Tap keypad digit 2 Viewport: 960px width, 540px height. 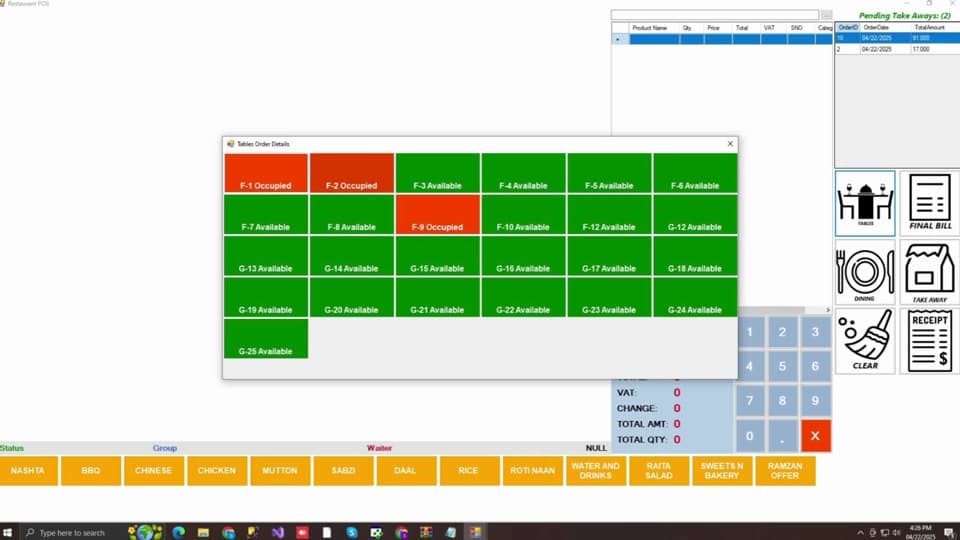coord(782,332)
